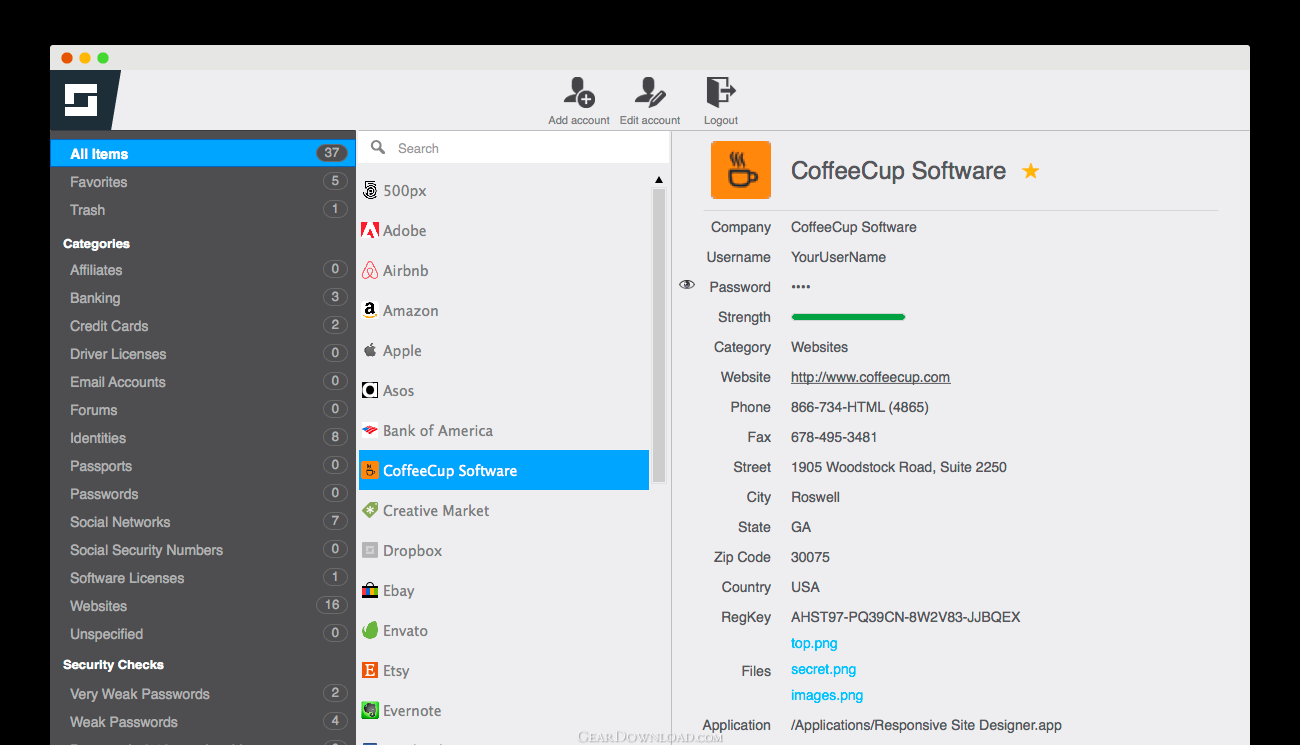Click the Airbnb logo icon
The width and height of the screenshot is (1300, 745).
click(x=370, y=270)
